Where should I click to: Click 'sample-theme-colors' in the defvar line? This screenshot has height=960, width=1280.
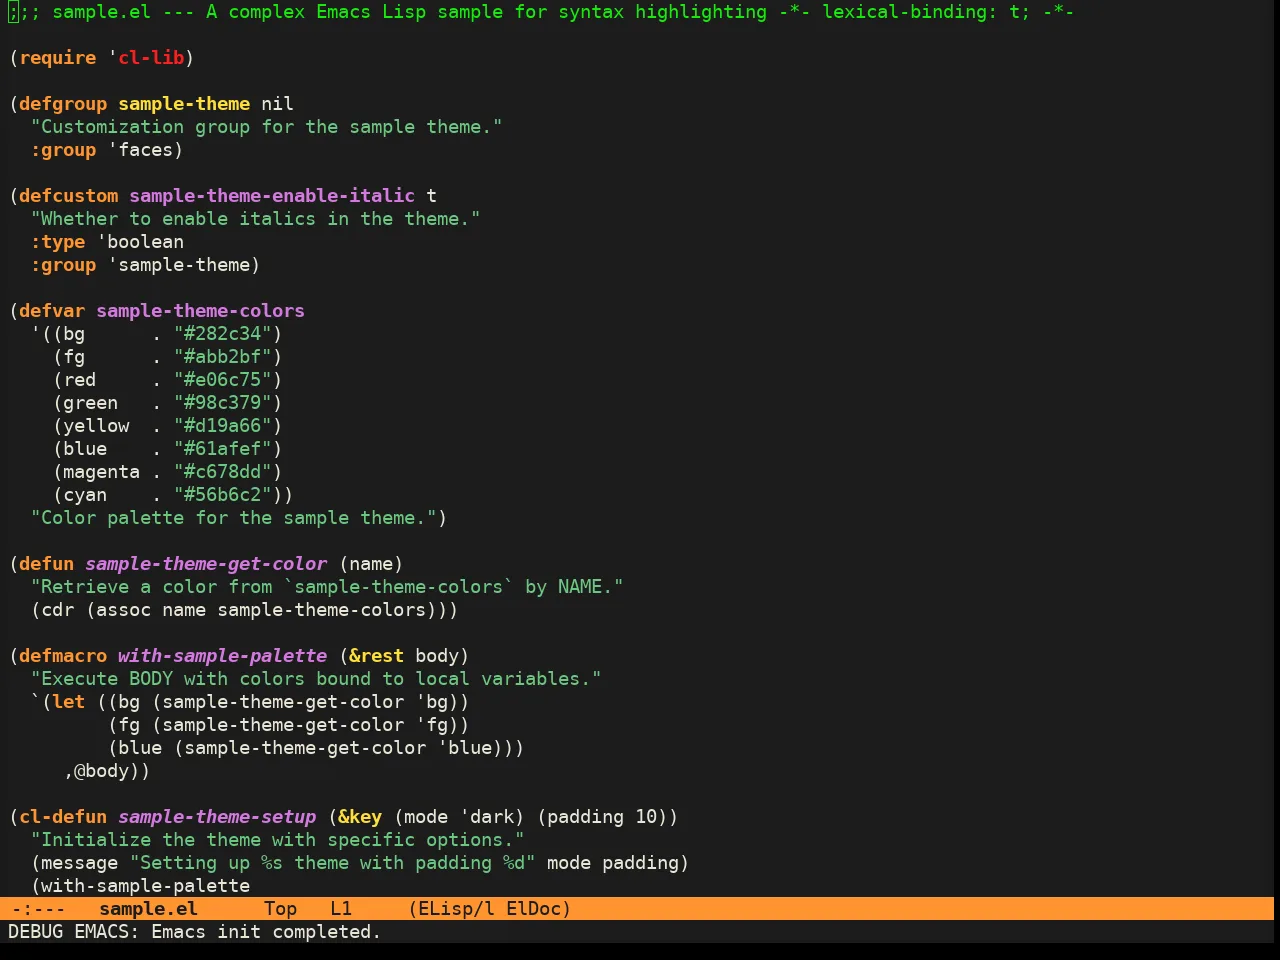(200, 311)
